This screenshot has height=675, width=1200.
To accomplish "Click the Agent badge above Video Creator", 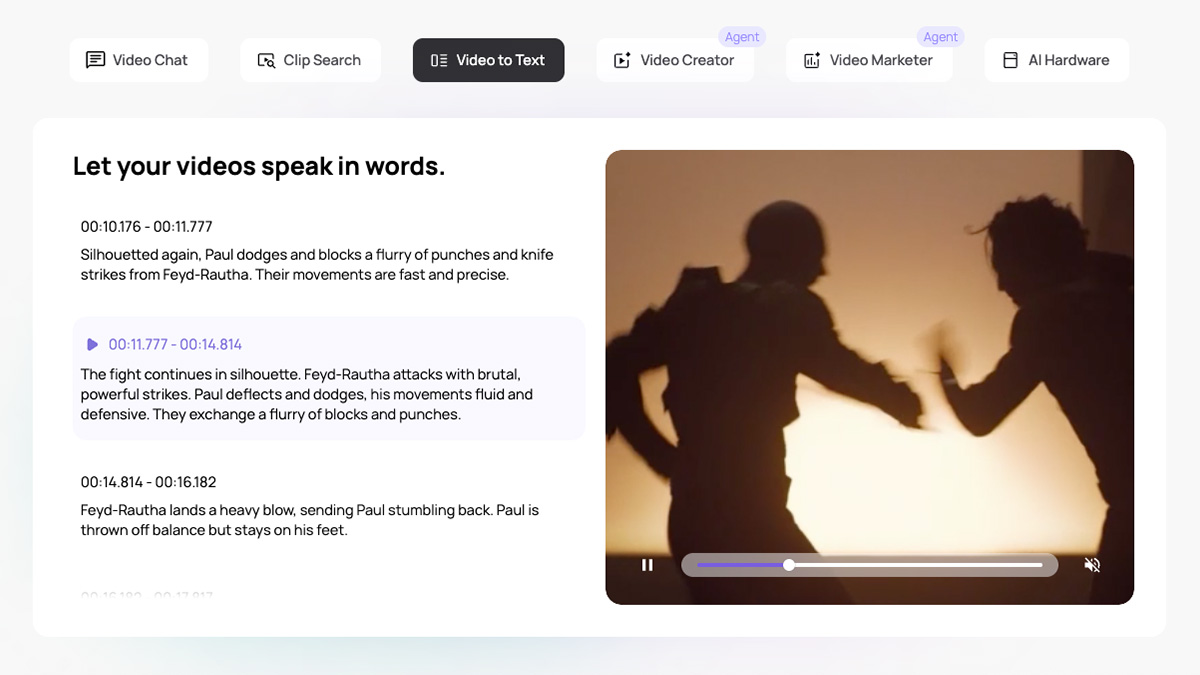I will pyautogui.click(x=742, y=37).
